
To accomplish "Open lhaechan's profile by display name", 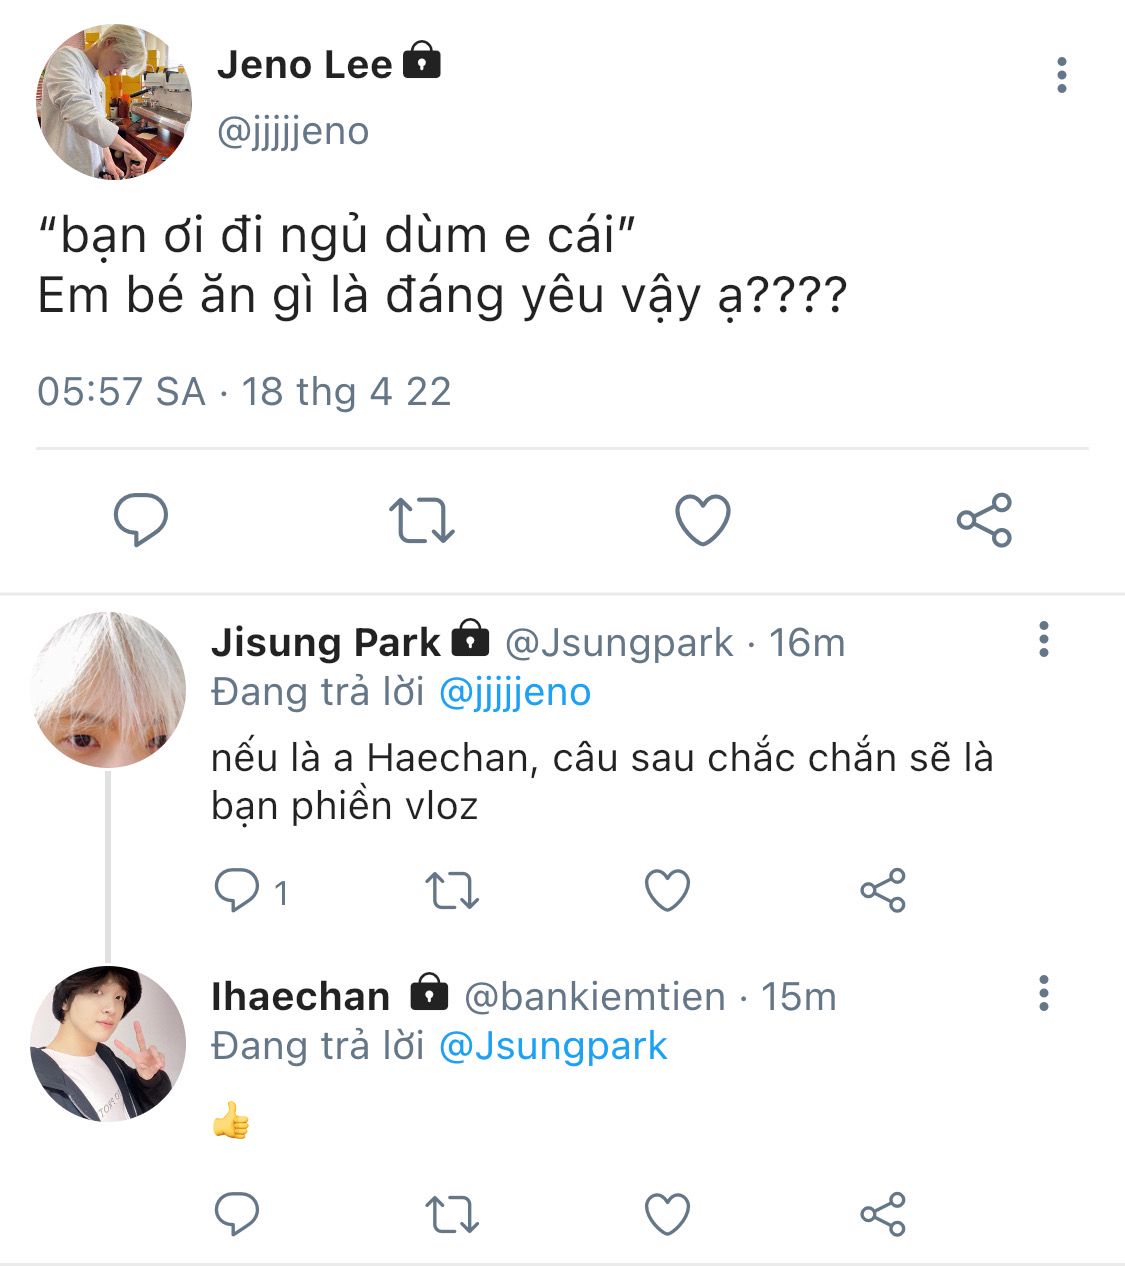I will click(300, 996).
